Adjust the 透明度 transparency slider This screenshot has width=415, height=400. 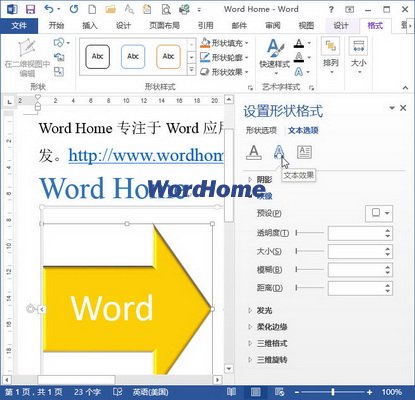coord(310,233)
